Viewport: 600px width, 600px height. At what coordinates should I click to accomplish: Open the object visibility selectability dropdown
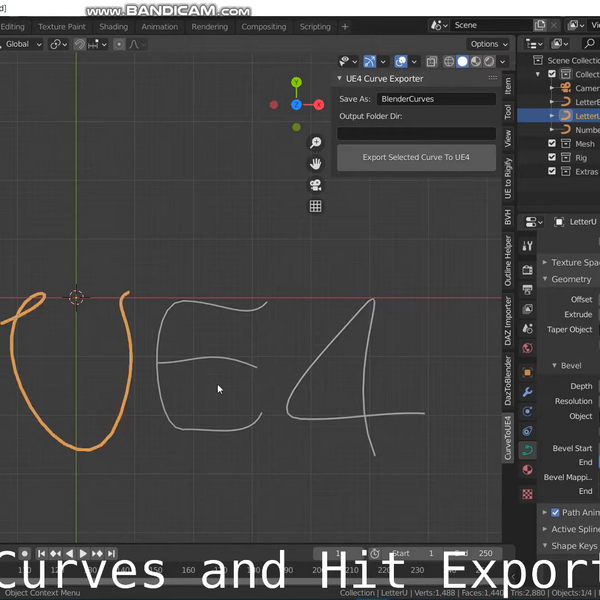(x=348, y=61)
